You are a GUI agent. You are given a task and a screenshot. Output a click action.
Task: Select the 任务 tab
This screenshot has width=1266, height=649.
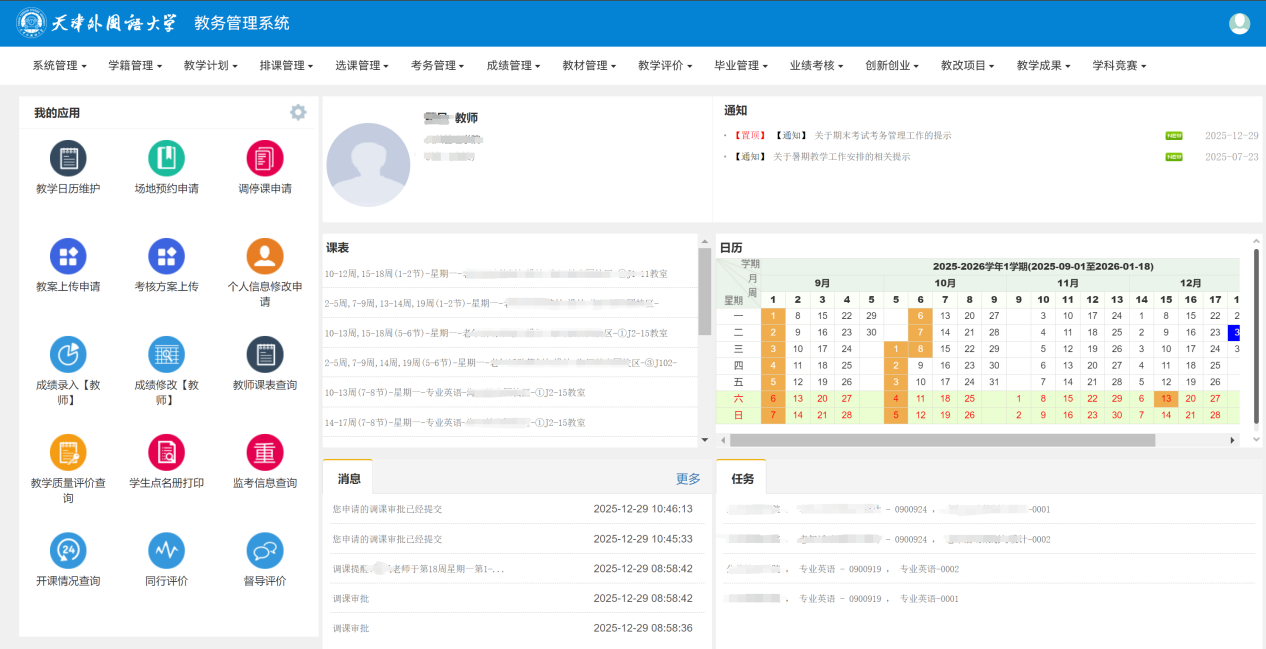[x=742, y=479]
